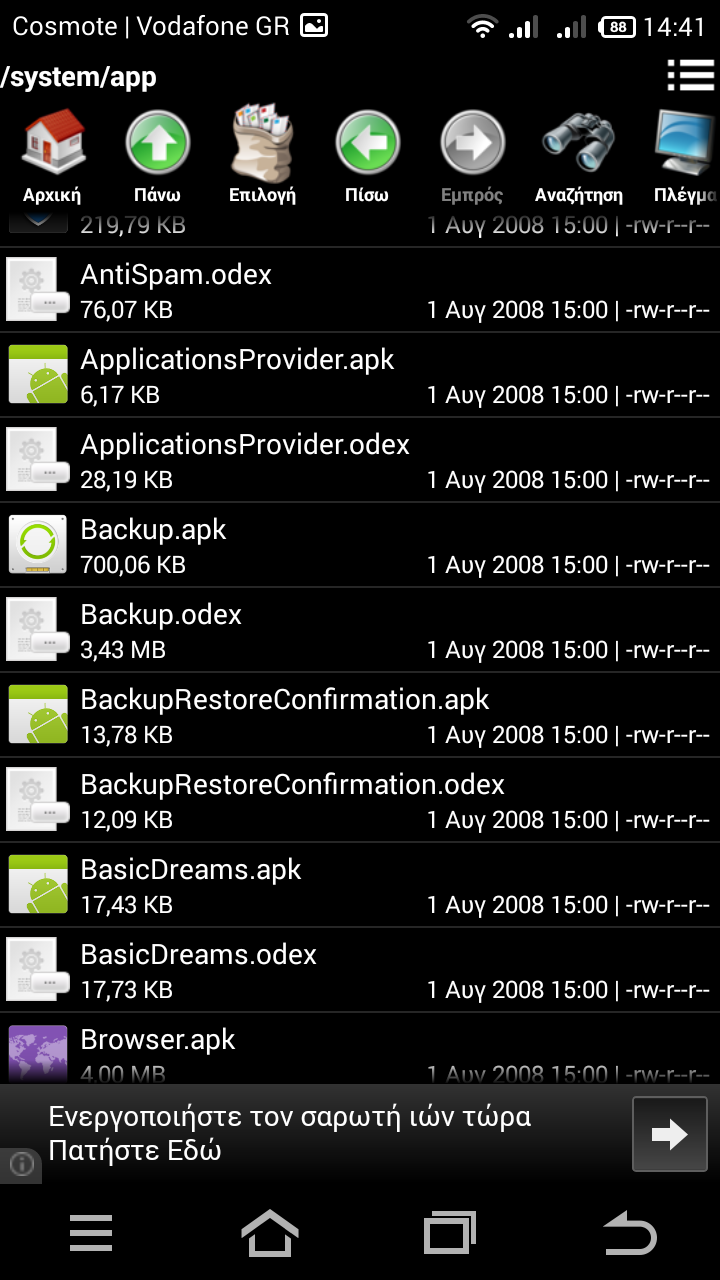Tap the status bar clock 14:41

675,27
